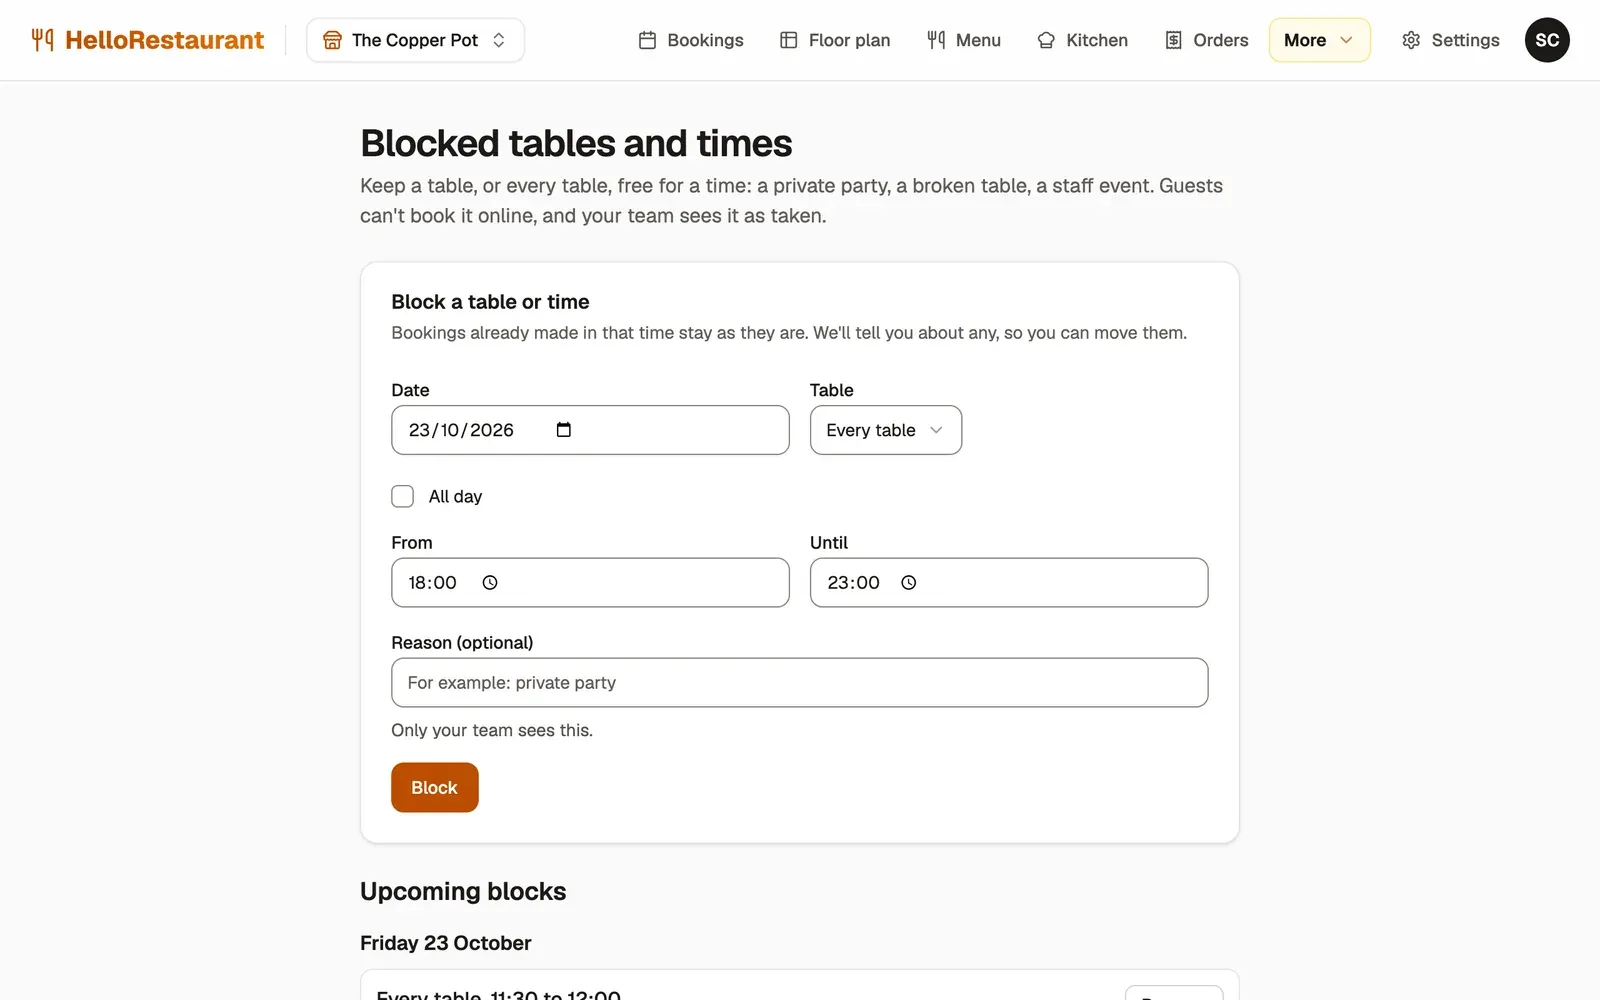This screenshot has width=1600, height=1000.
Task: Click the storefront icon beside The Copper Pot
Action: [332, 40]
